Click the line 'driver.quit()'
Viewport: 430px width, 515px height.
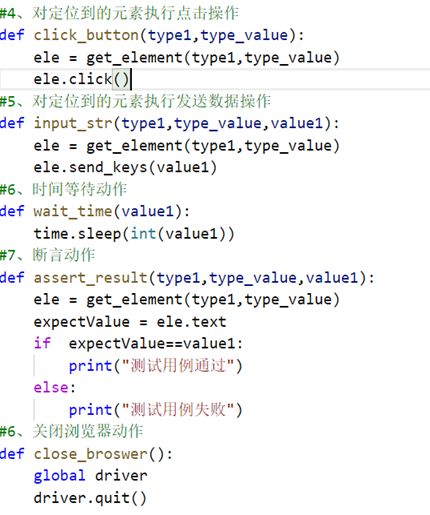click(90, 498)
